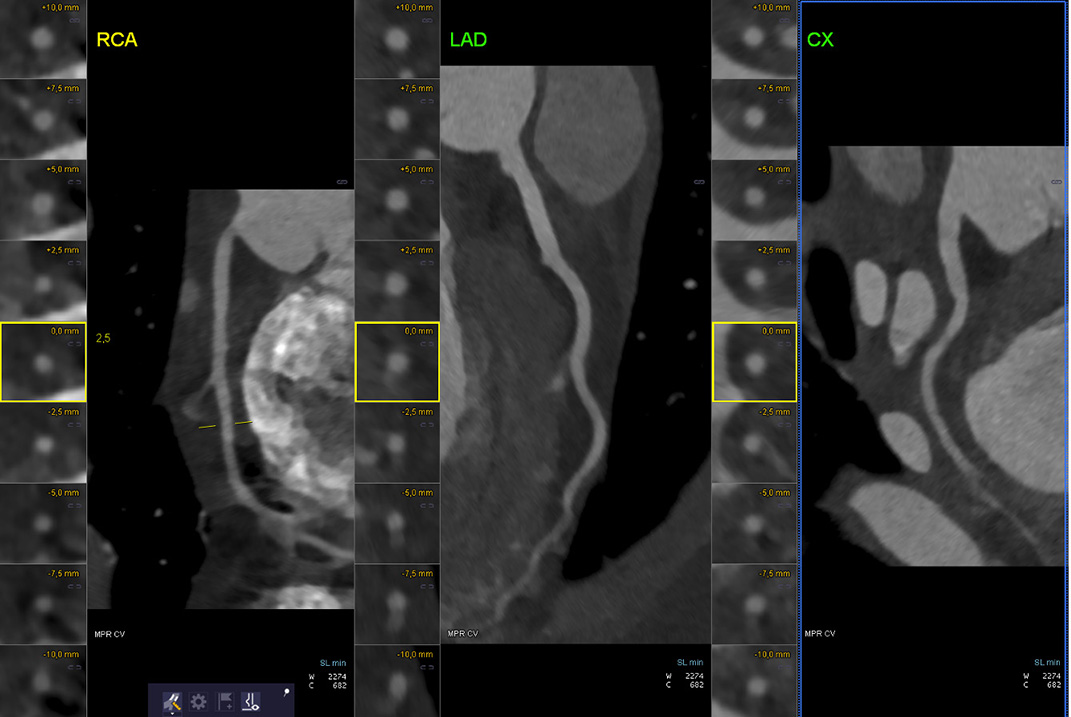This screenshot has width=1071, height=717.
Task: Expand the dropdown arrow under vessel tool
Action: 173,712
